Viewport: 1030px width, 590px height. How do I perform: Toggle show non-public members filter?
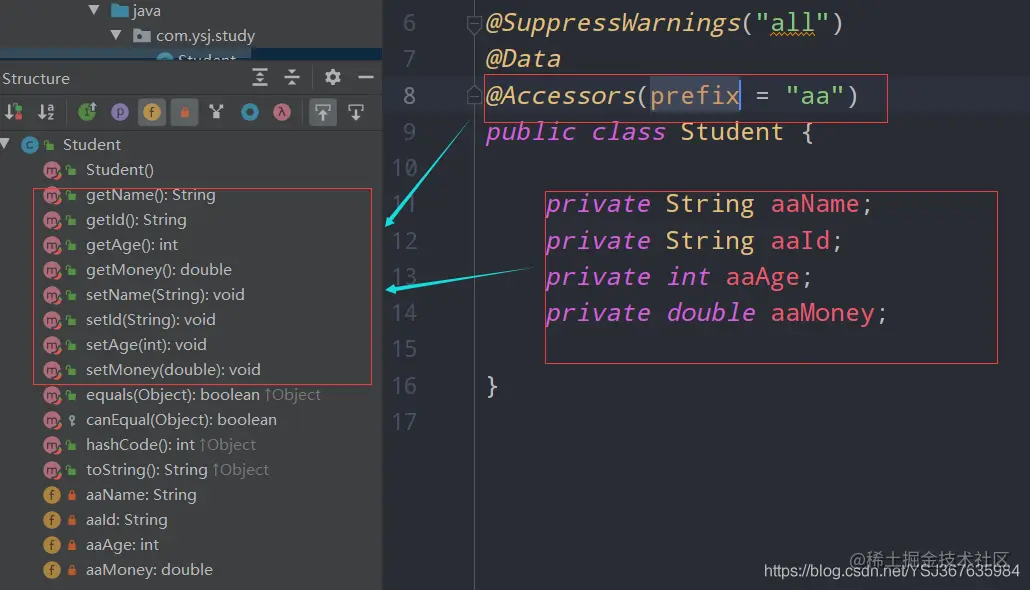point(185,112)
